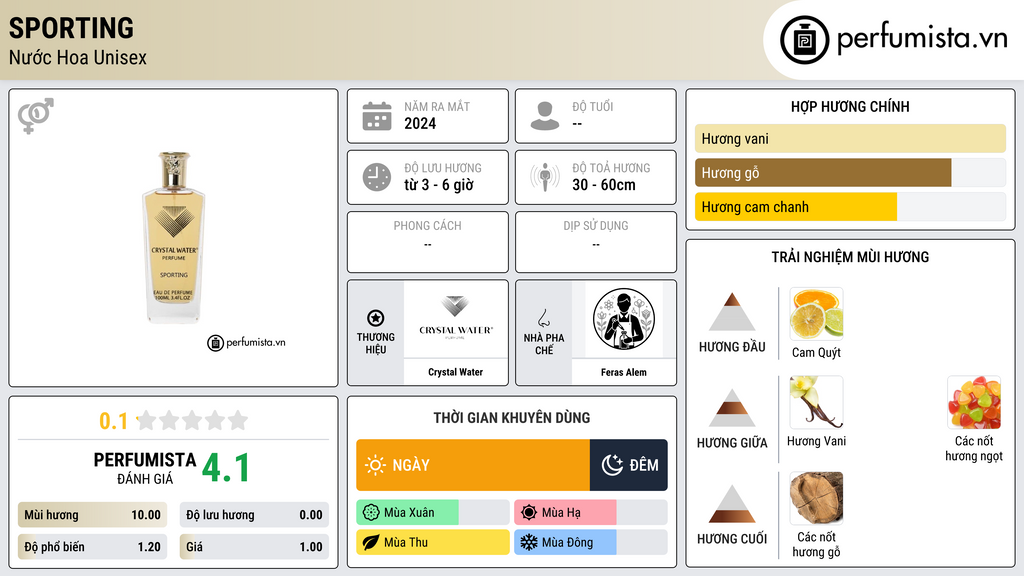Click the Hương vani accord bar
The height and width of the screenshot is (576, 1024).
tap(850, 138)
